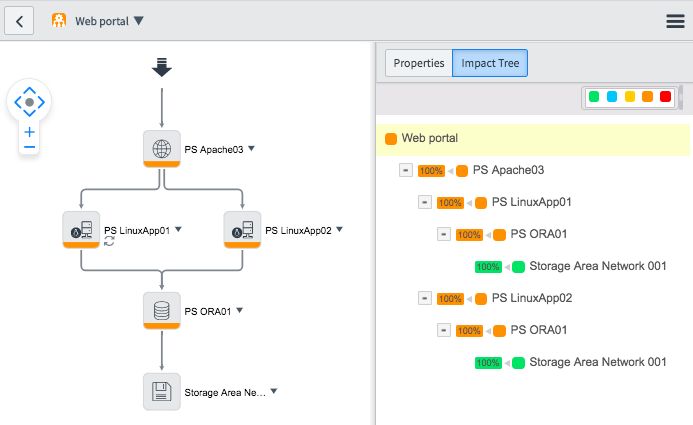Click the back arrow button

(x=19, y=21)
